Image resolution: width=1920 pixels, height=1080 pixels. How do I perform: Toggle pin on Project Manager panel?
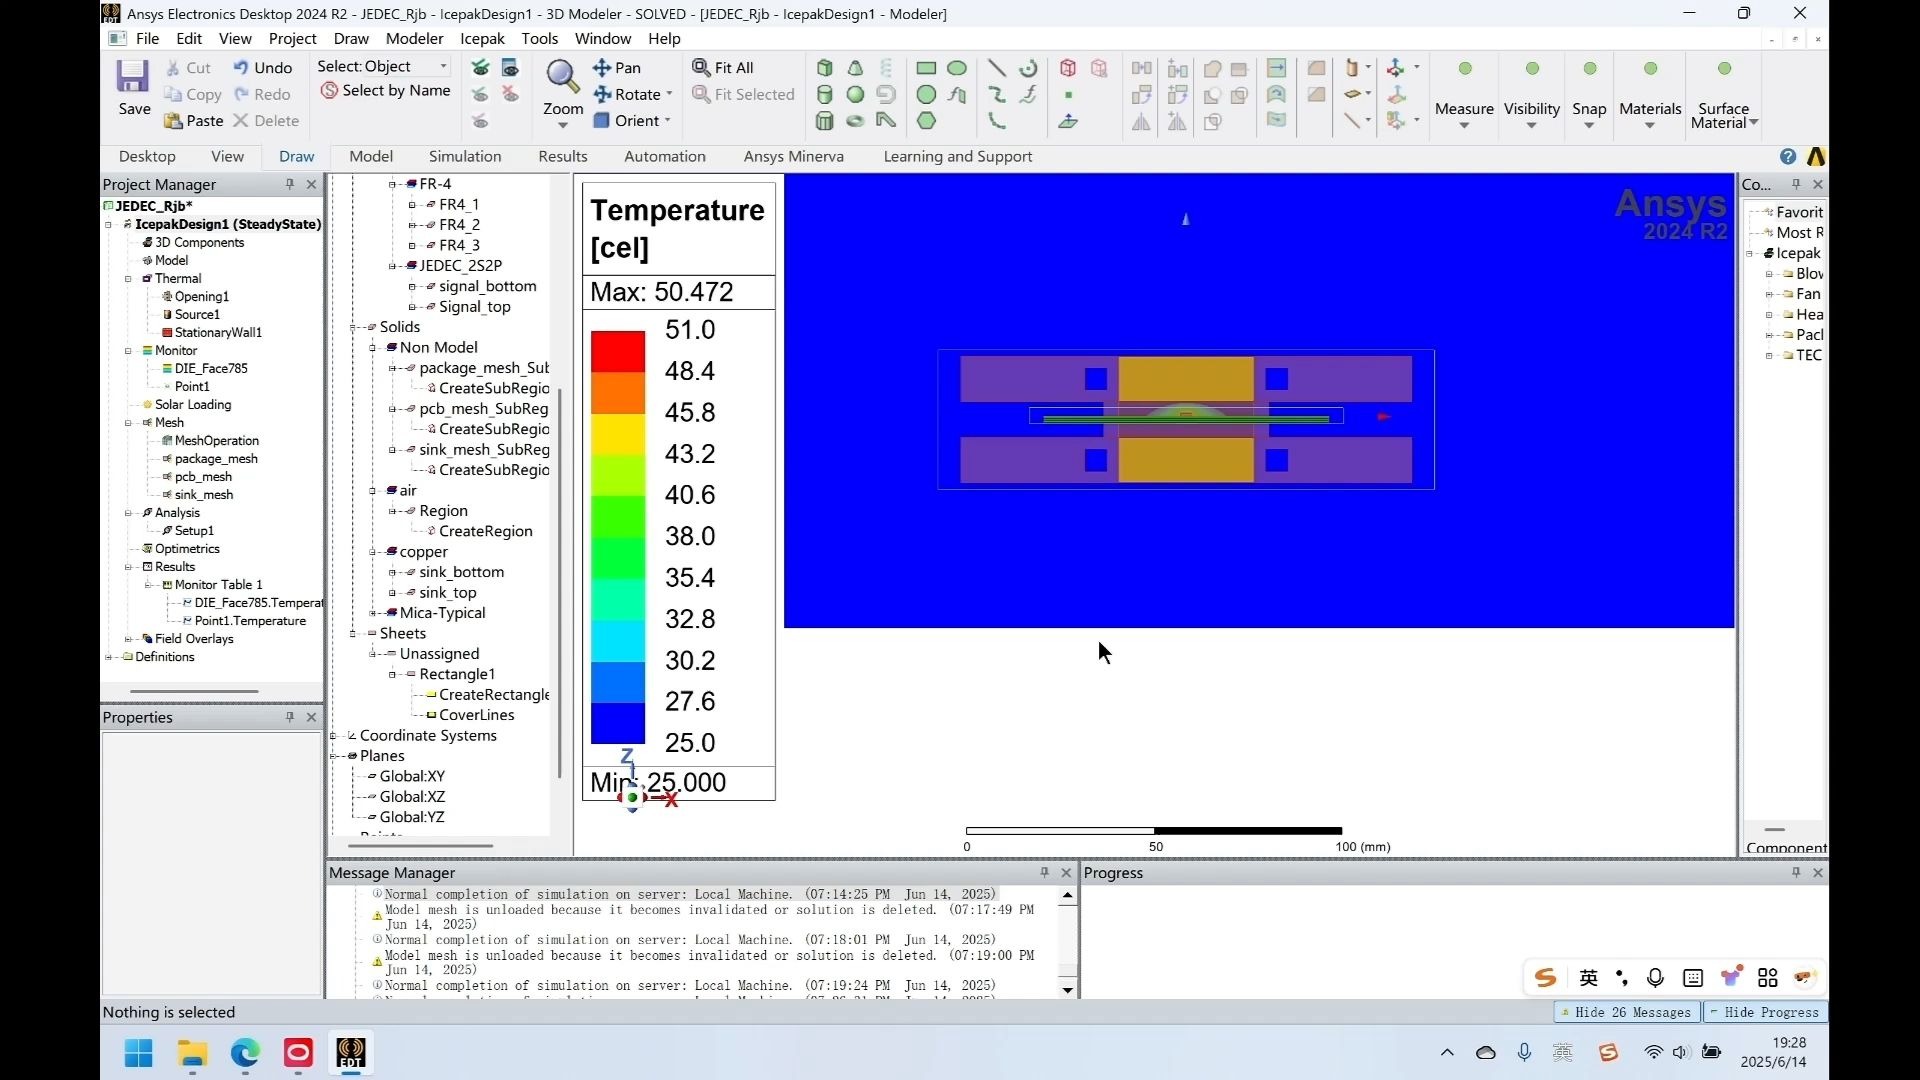290,184
